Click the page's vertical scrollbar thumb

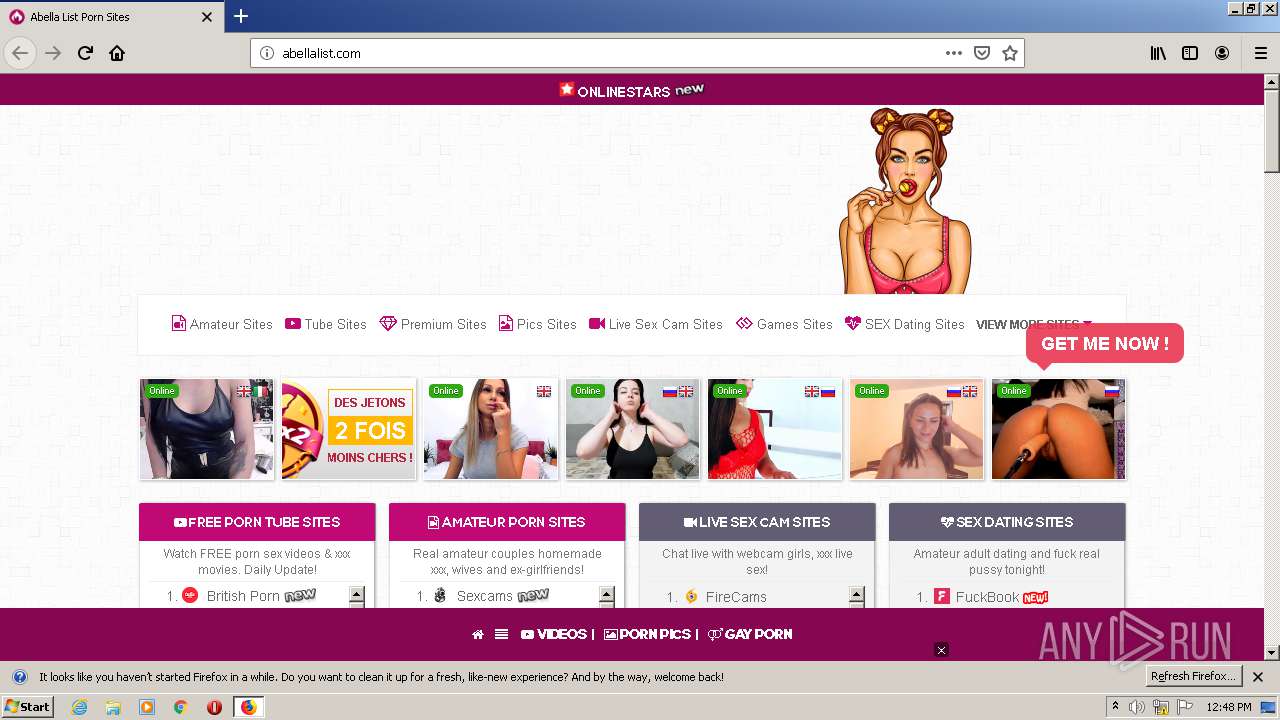pyautogui.click(x=1272, y=131)
